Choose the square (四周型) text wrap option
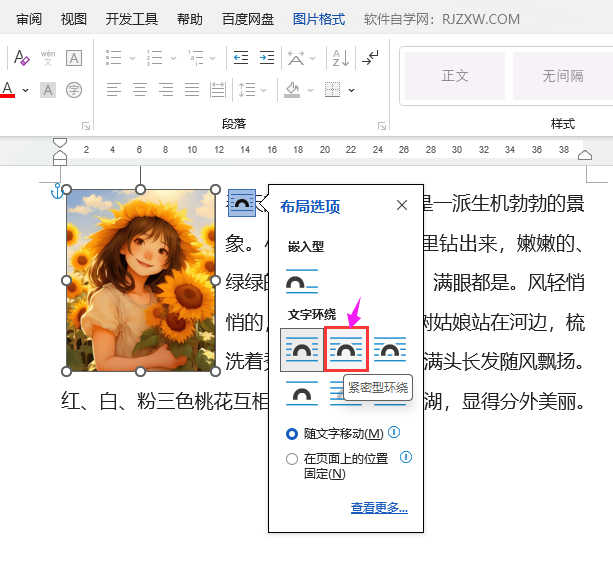 click(x=302, y=349)
